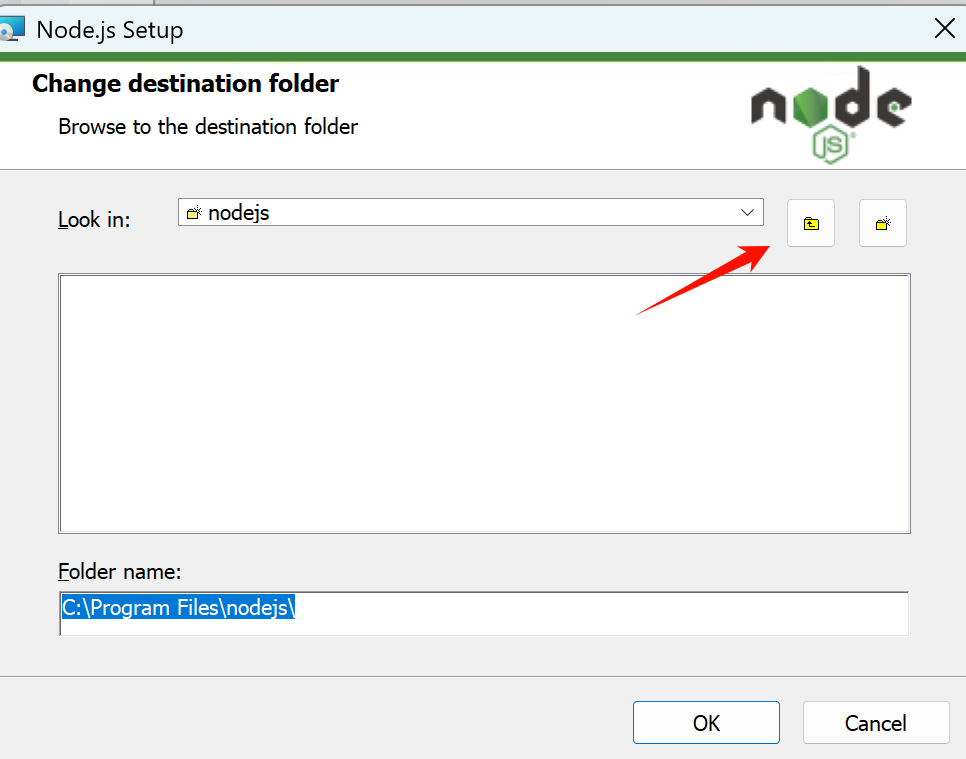The image size is (966, 759).
Task: Click the Node.js Setup installer icon
Action: point(11,29)
